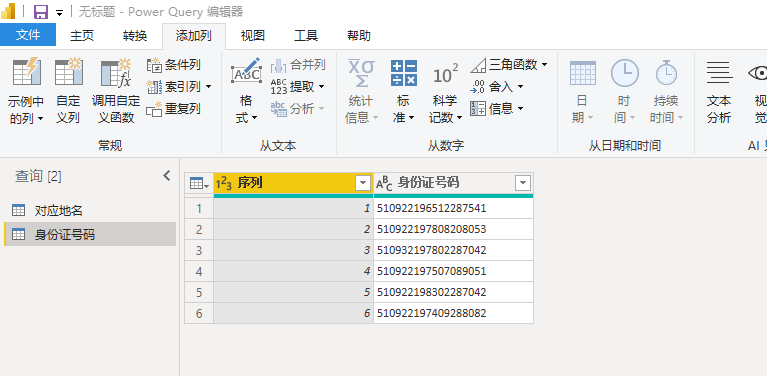Select the 身份证号码 column header
Image resolution: width=767 pixels, height=376 pixels.
453,183
